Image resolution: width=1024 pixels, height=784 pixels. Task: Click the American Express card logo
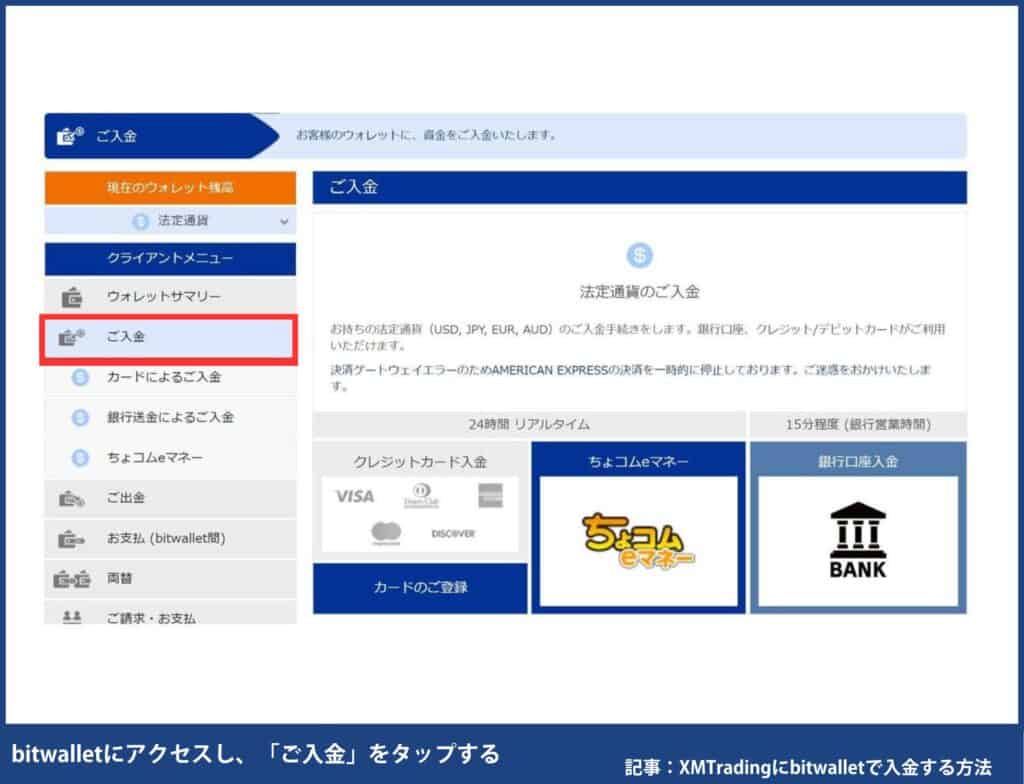pos(490,495)
